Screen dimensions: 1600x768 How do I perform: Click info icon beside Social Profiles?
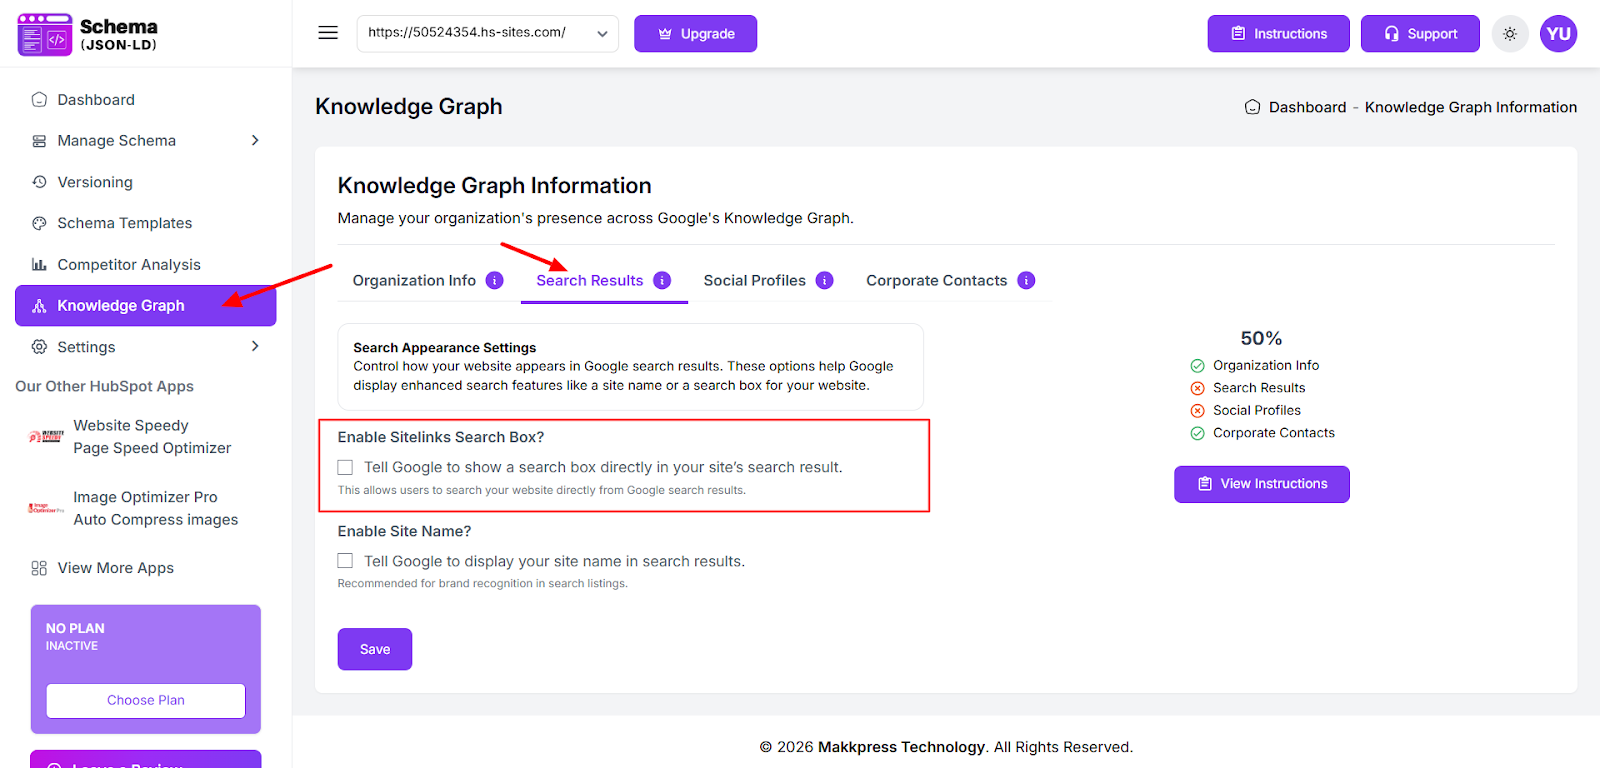tap(824, 281)
